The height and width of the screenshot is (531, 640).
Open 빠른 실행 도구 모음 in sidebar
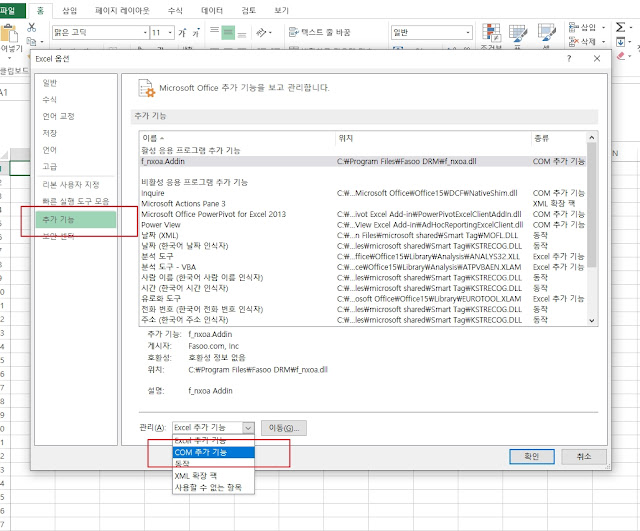[76, 201]
